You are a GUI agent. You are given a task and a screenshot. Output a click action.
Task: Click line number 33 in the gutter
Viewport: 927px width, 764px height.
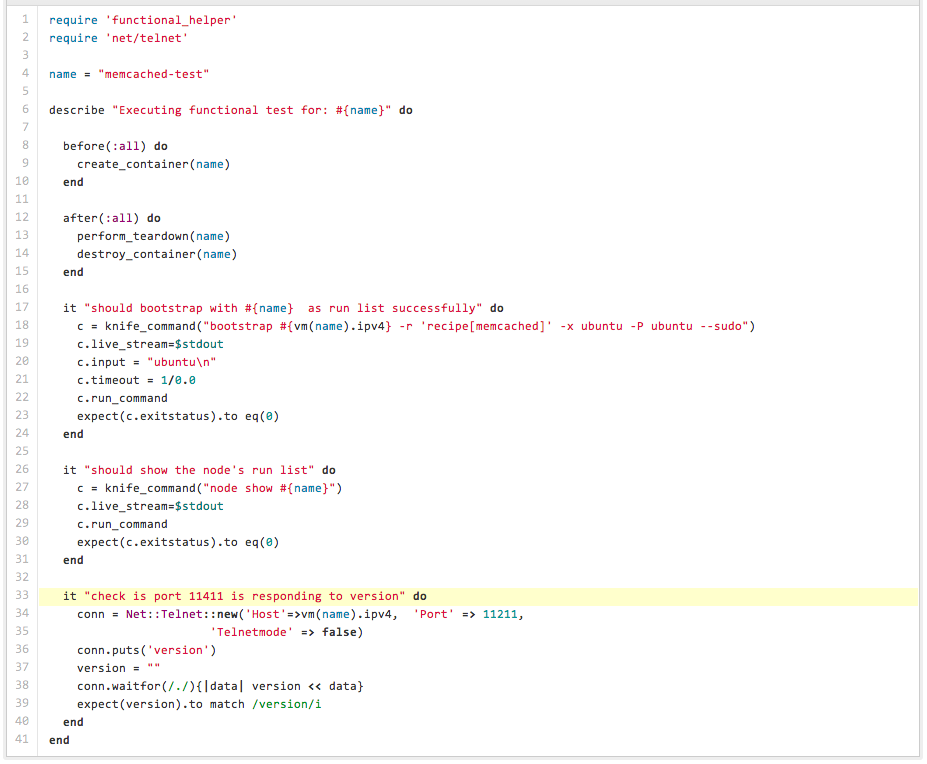pos(22,596)
